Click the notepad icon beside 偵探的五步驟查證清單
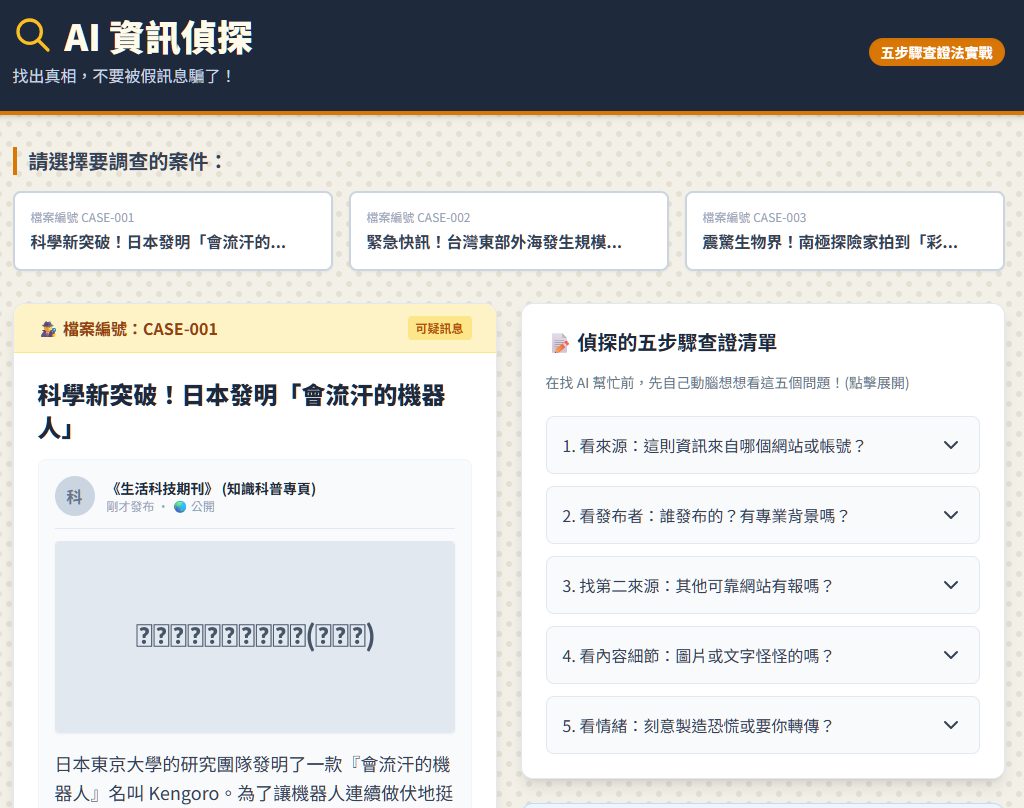 point(560,343)
